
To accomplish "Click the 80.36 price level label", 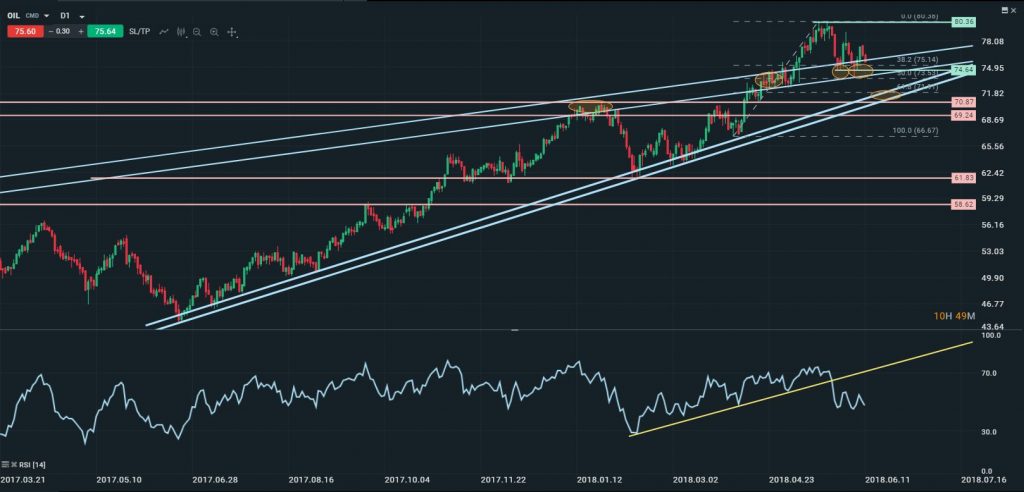I will 963,22.
